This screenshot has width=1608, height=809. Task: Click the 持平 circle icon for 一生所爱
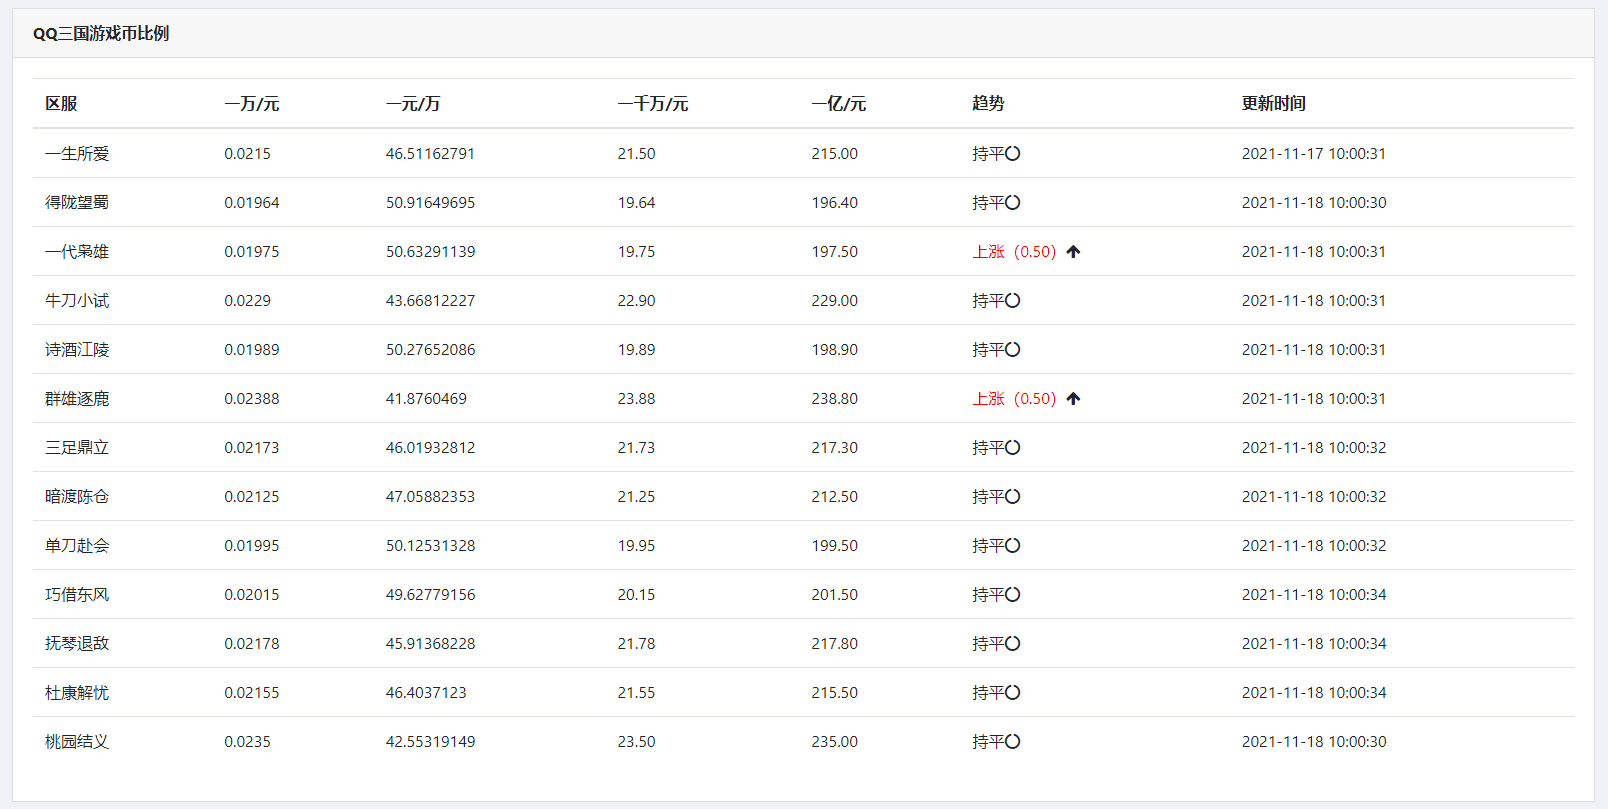[1013, 154]
